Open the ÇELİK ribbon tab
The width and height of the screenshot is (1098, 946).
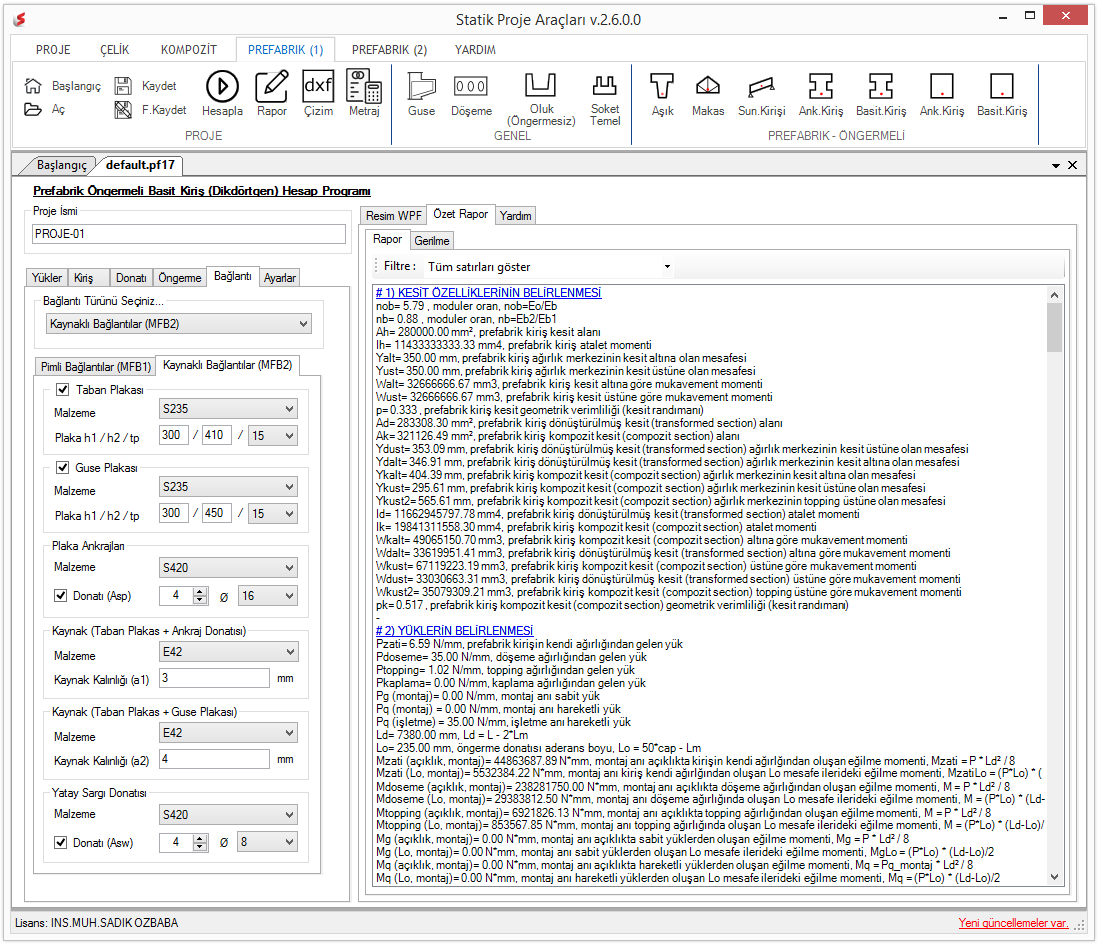(114, 50)
